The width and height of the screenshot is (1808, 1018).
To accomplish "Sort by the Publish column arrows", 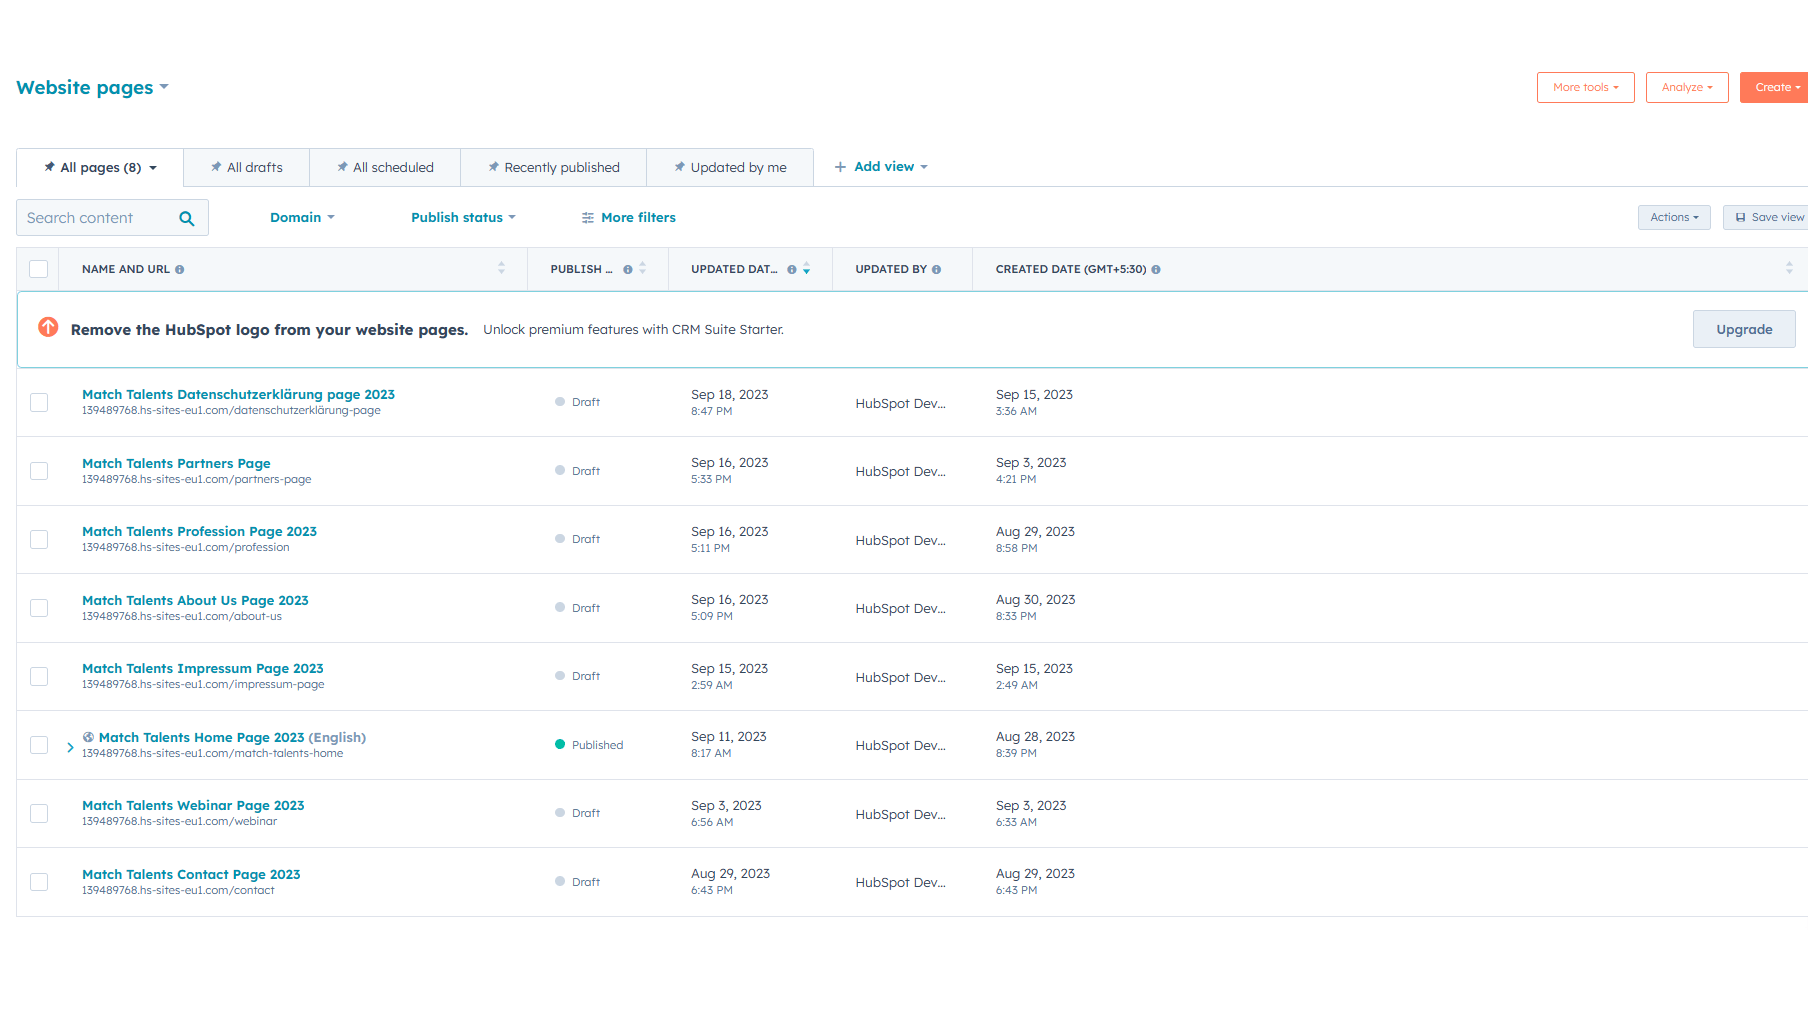I will click(643, 269).
